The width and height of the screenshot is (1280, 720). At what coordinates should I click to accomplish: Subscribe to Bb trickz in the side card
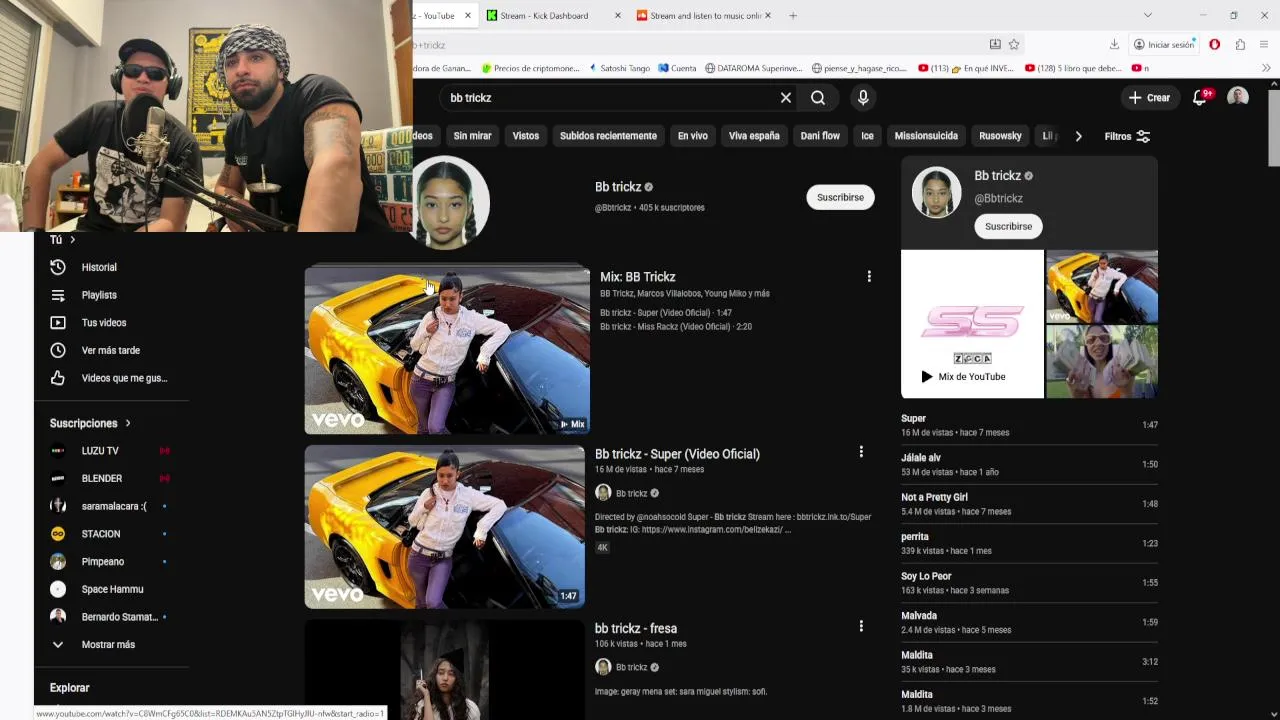pos(1008,226)
